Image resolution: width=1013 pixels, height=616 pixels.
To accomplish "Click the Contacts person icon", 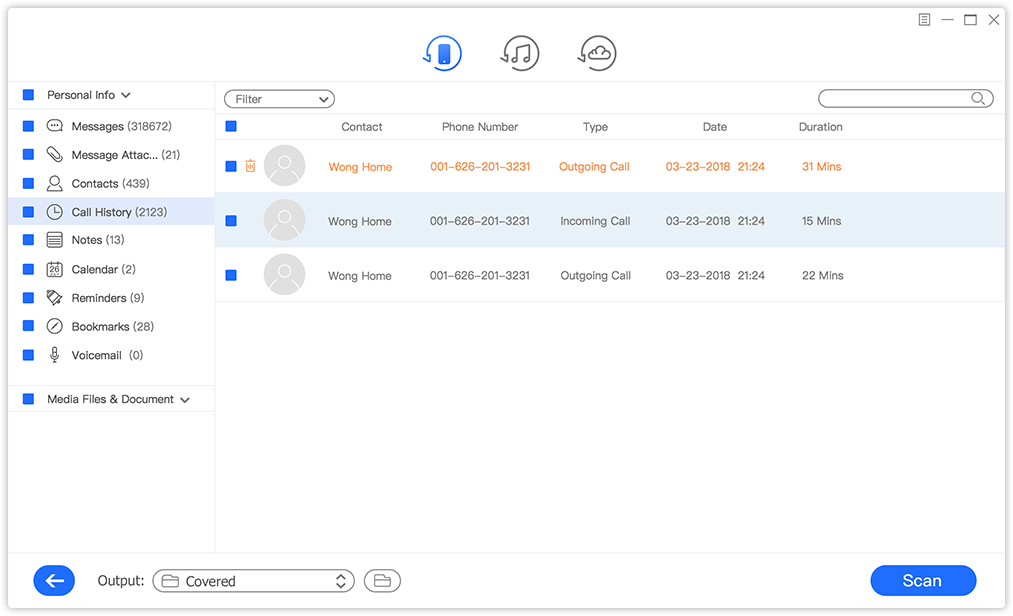I will [x=55, y=184].
